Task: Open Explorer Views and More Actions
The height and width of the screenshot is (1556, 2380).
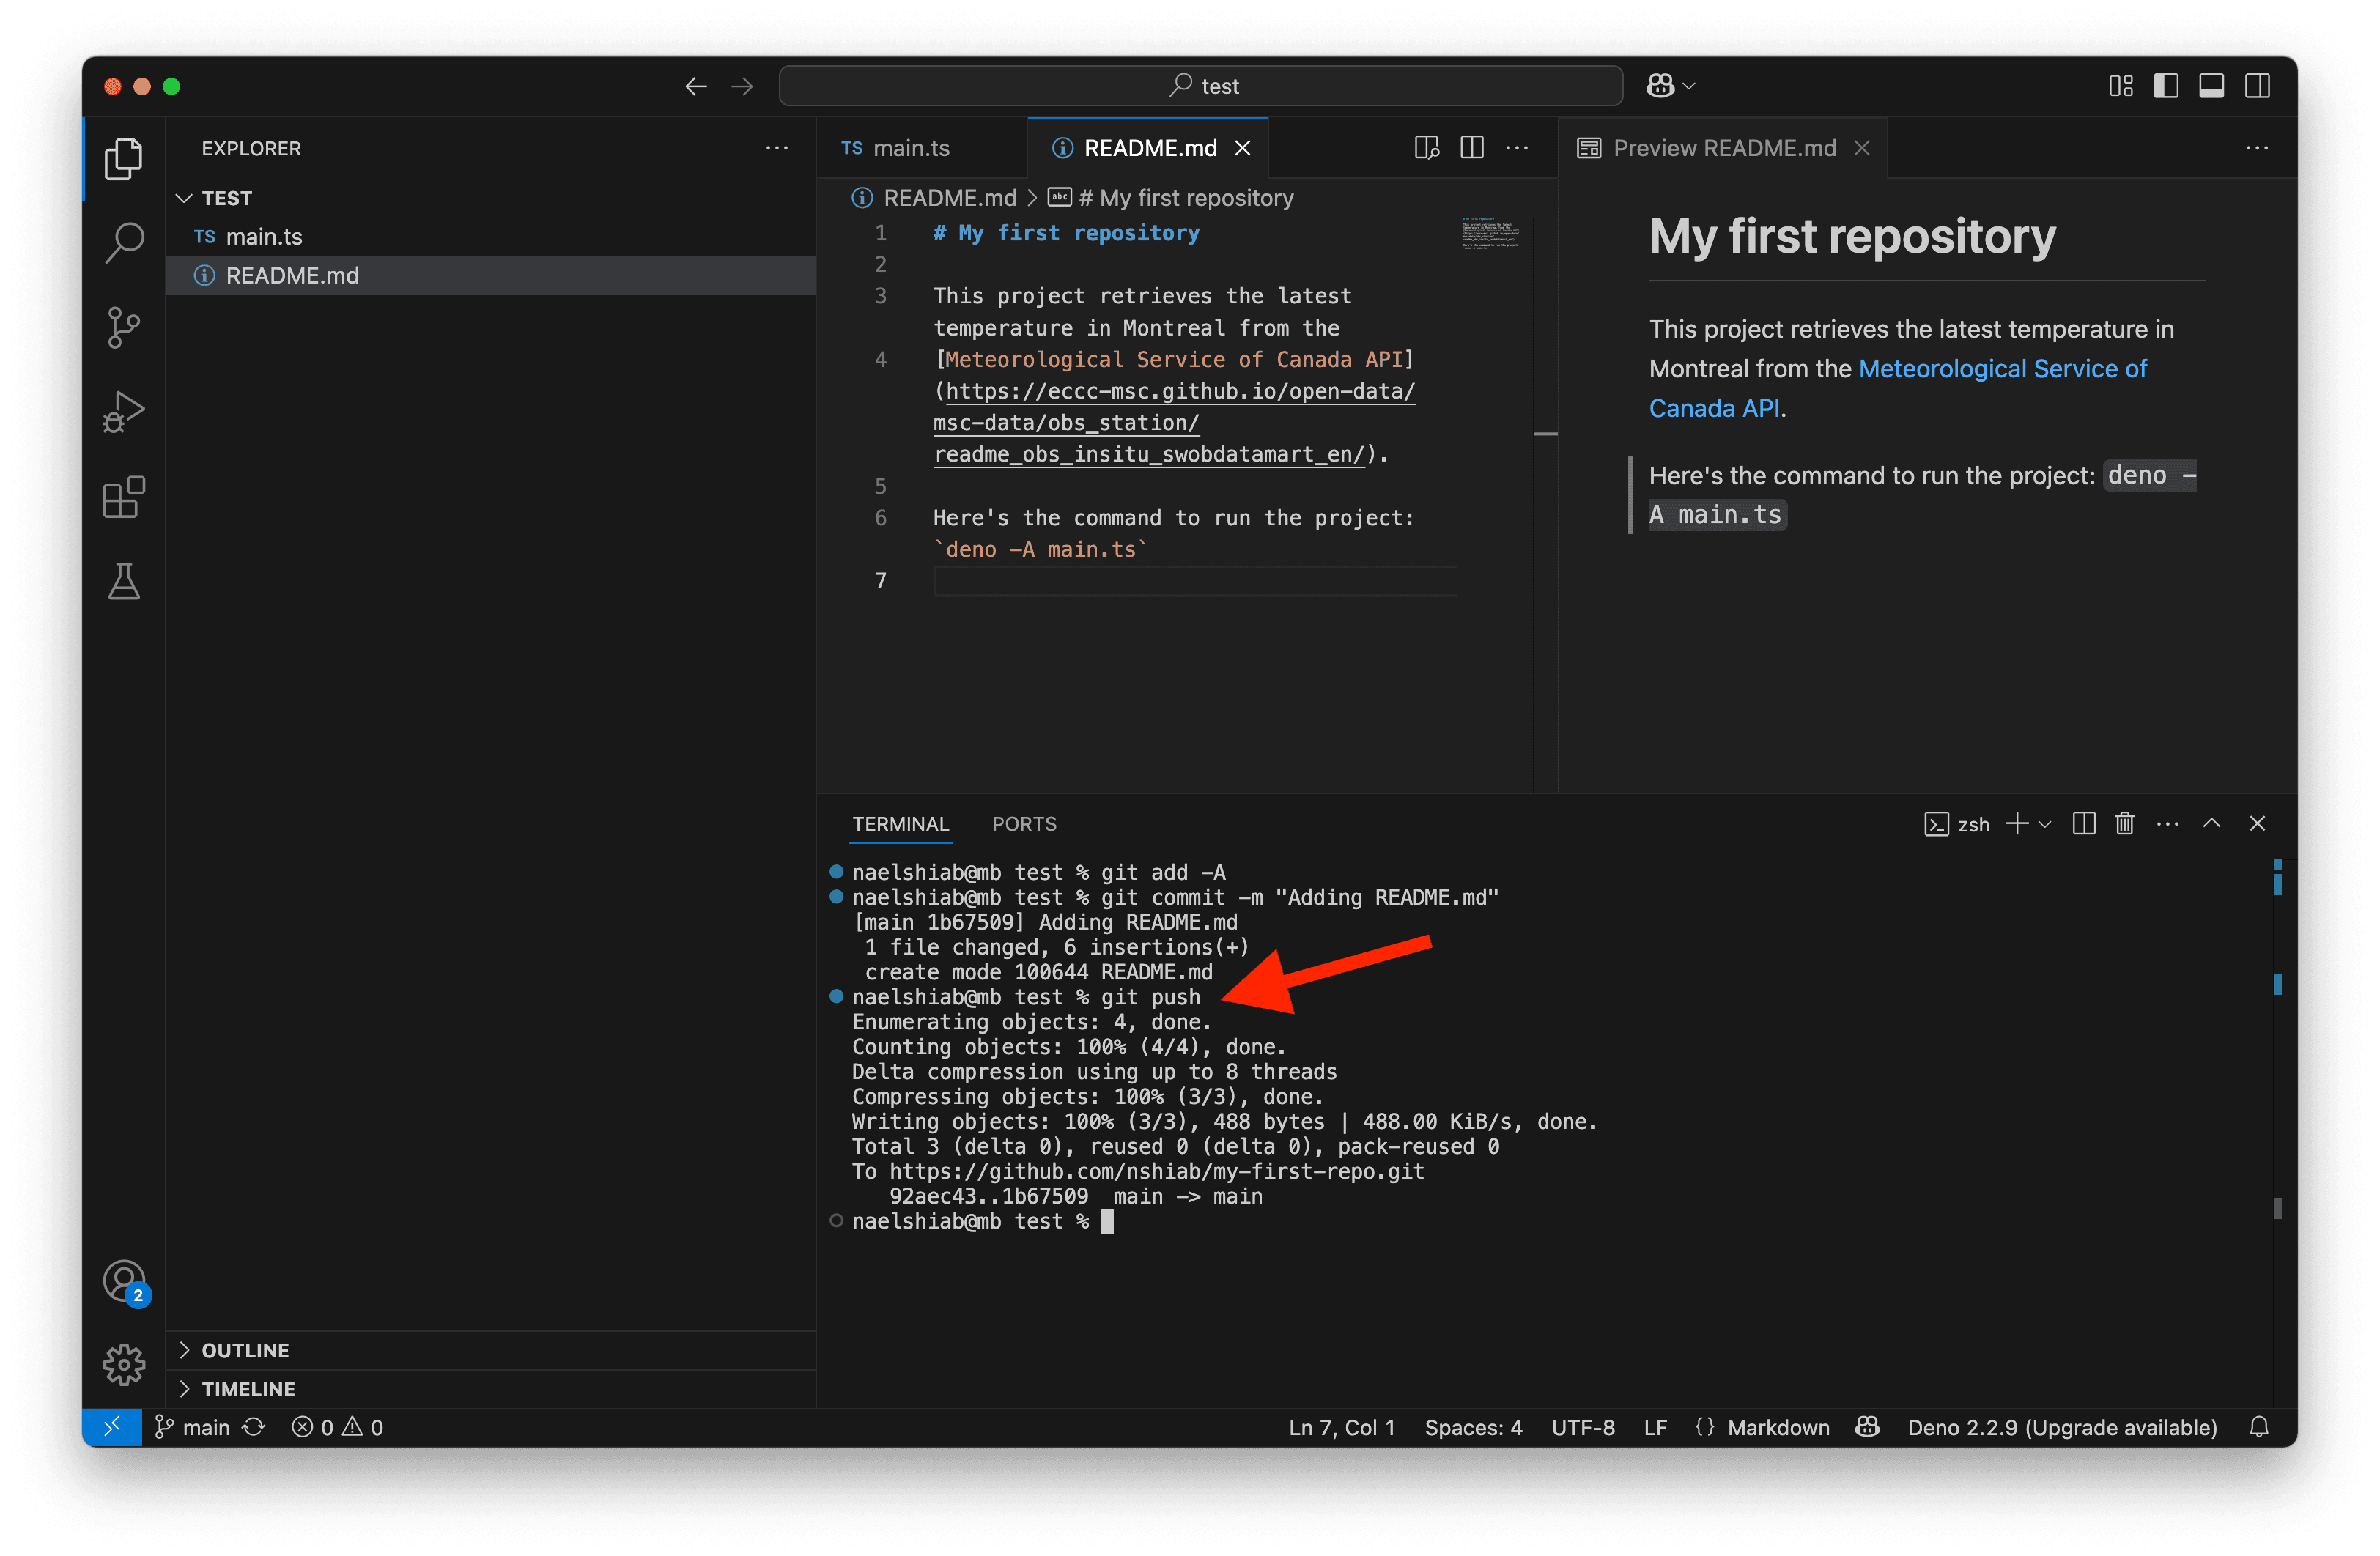Action: click(x=777, y=148)
